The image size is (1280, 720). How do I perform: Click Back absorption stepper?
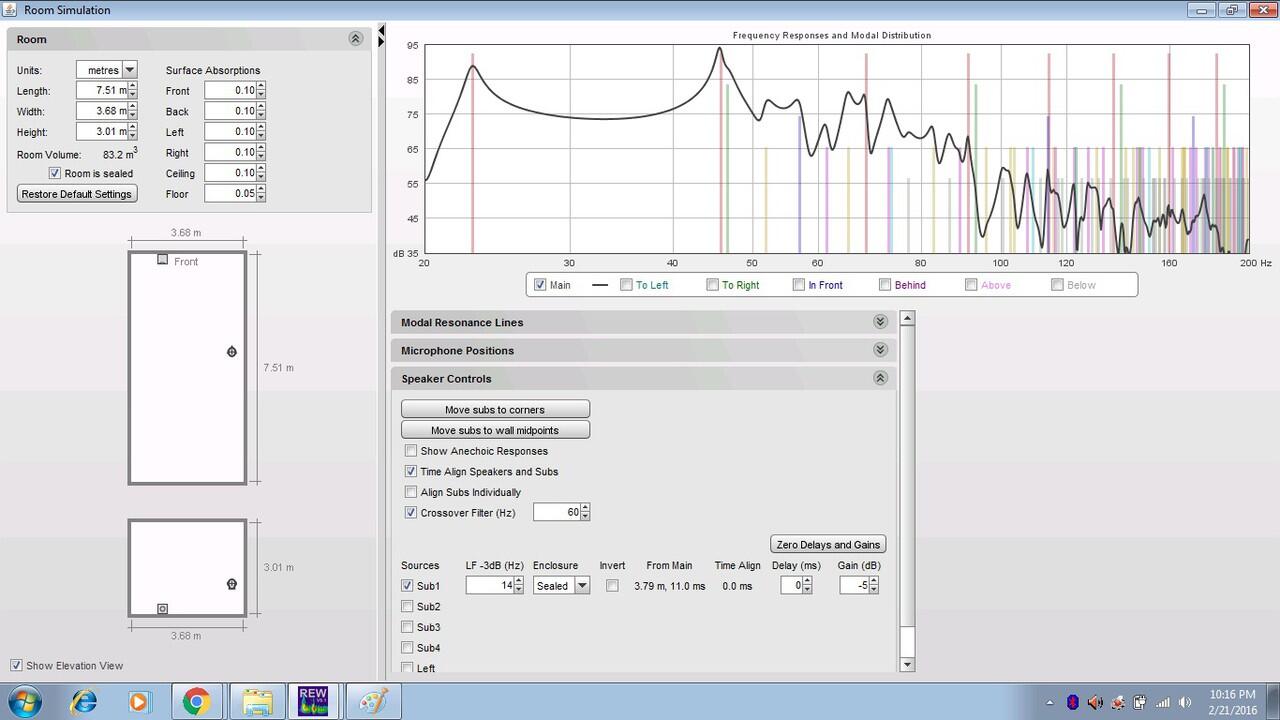coord(261,111)
